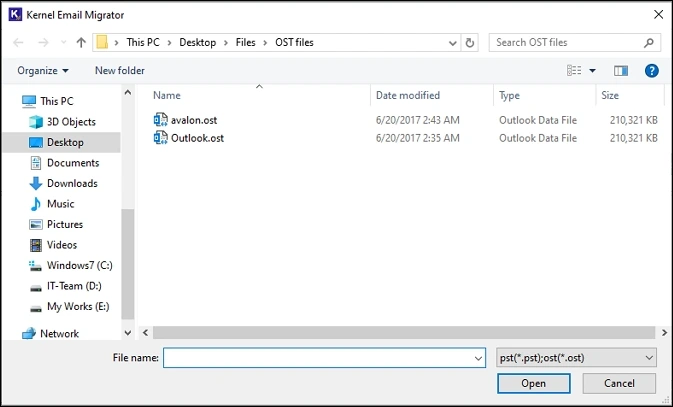Click the horizontal file list scrollbar

[x=404, y=333]
